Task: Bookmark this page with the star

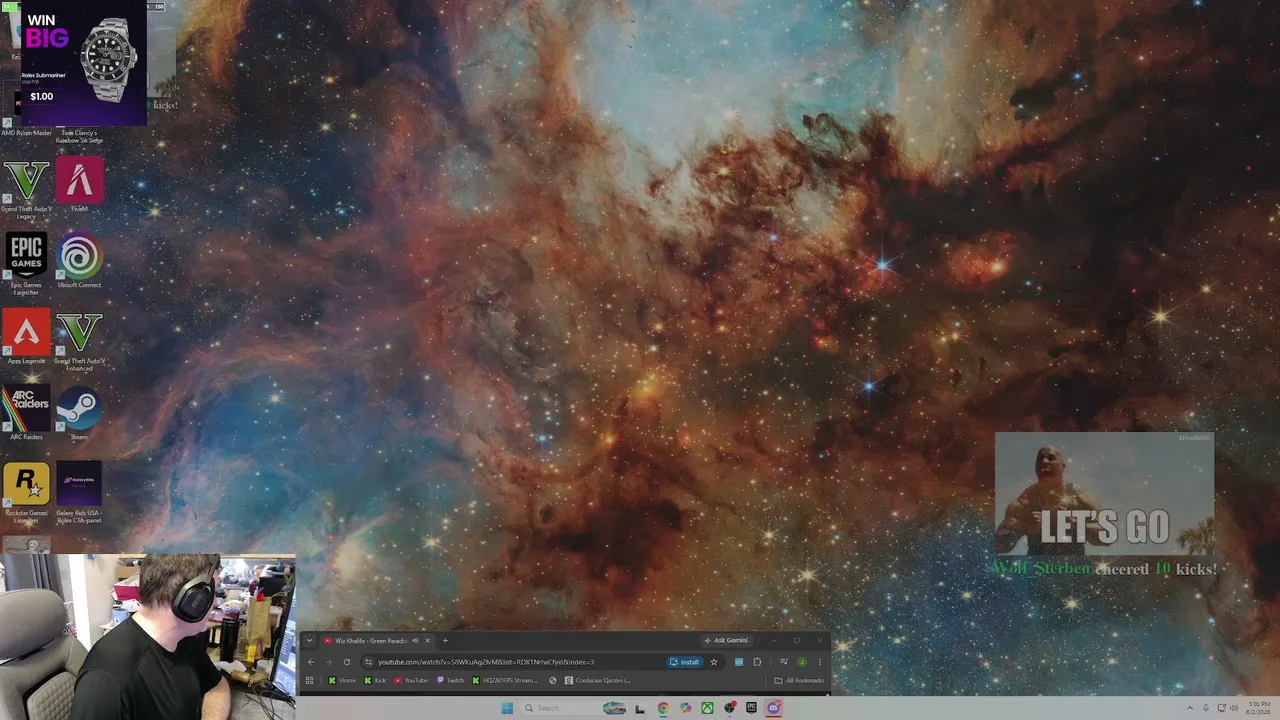Action: pos(713,662)
